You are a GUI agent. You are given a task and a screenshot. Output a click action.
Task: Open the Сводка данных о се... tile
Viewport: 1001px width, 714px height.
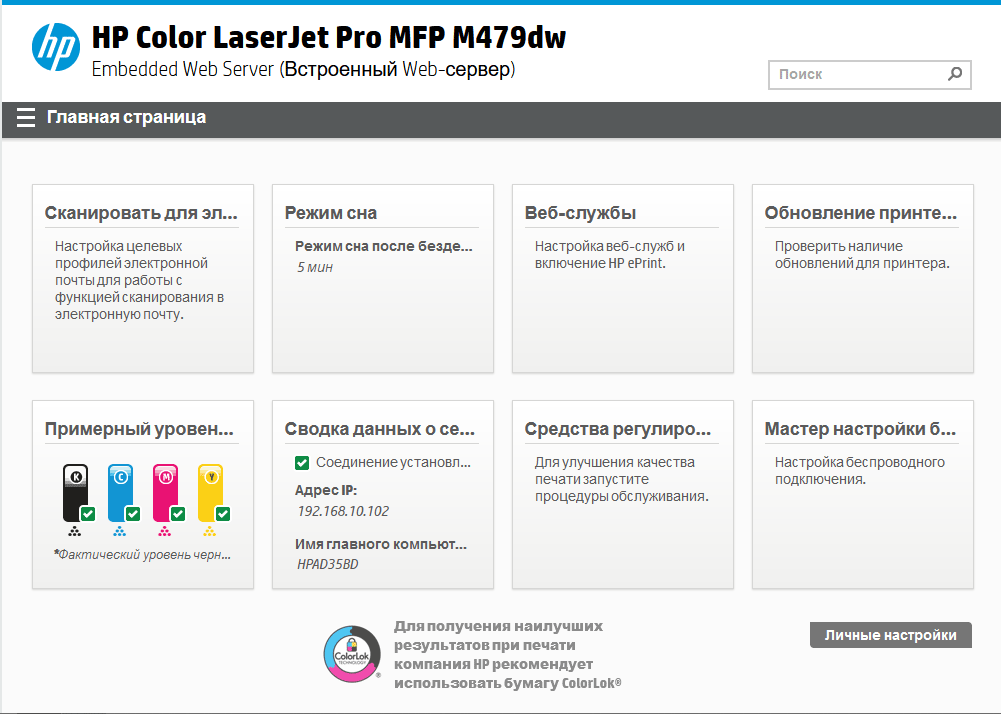coord(383,494)
